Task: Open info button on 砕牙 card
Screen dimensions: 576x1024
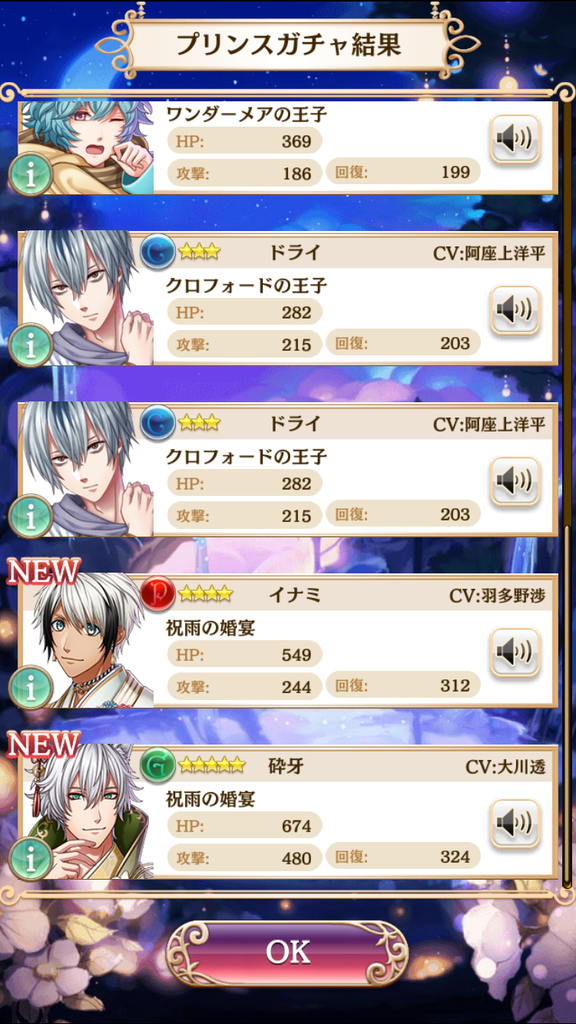Action: pos(30,859)
